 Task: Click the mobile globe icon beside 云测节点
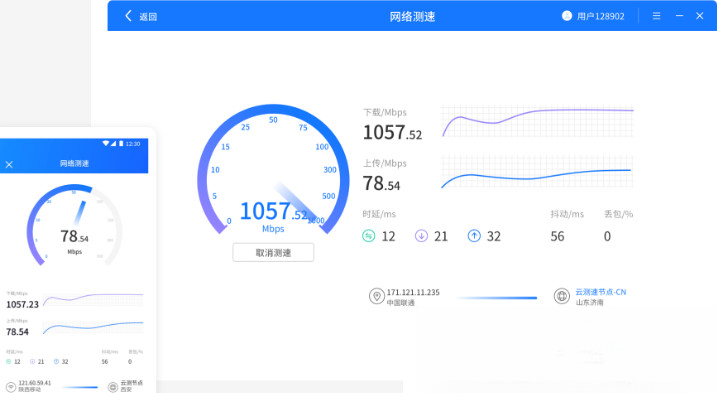[x=113, y=387]
